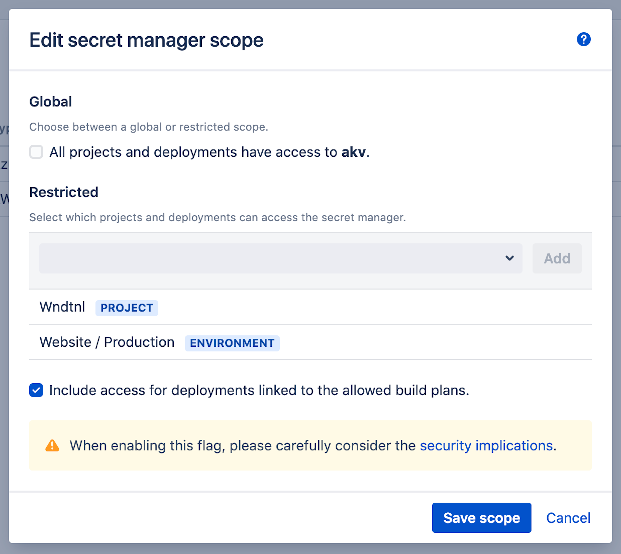This screenshot has width=621, height=554.
Task: Select the Website / Production row
Action: tap(310, 342)
